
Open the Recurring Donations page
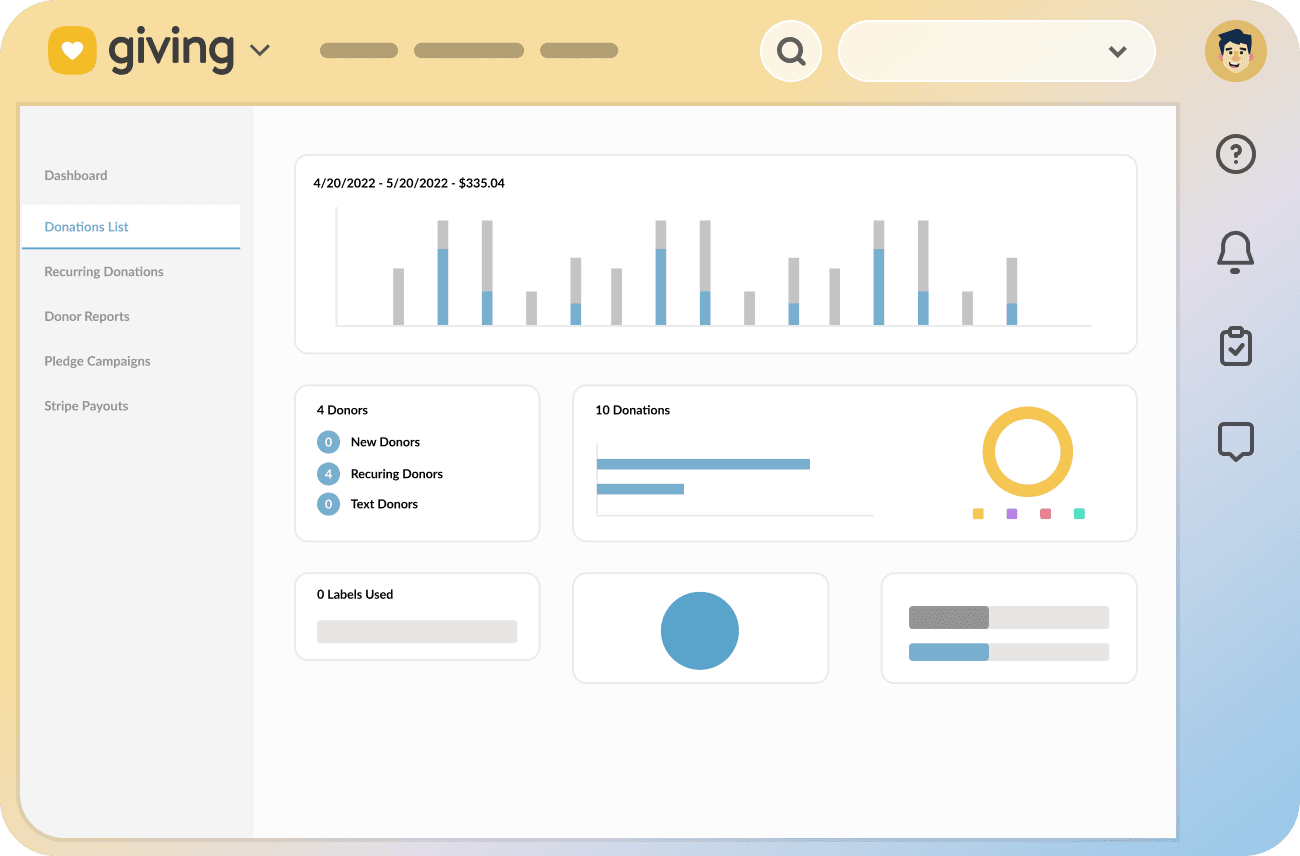(x=103, y=271)
